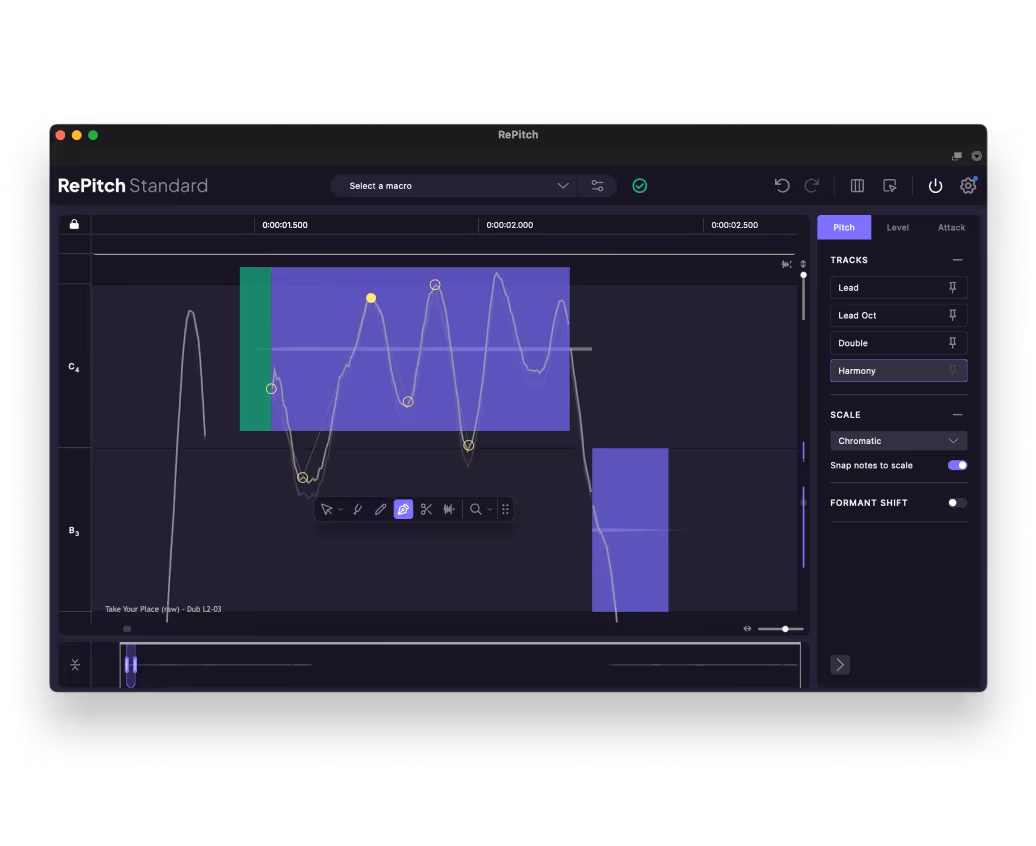1036x846 pixels.
Task: Click the title bar dropdown arrow icon
Action: 977,156
